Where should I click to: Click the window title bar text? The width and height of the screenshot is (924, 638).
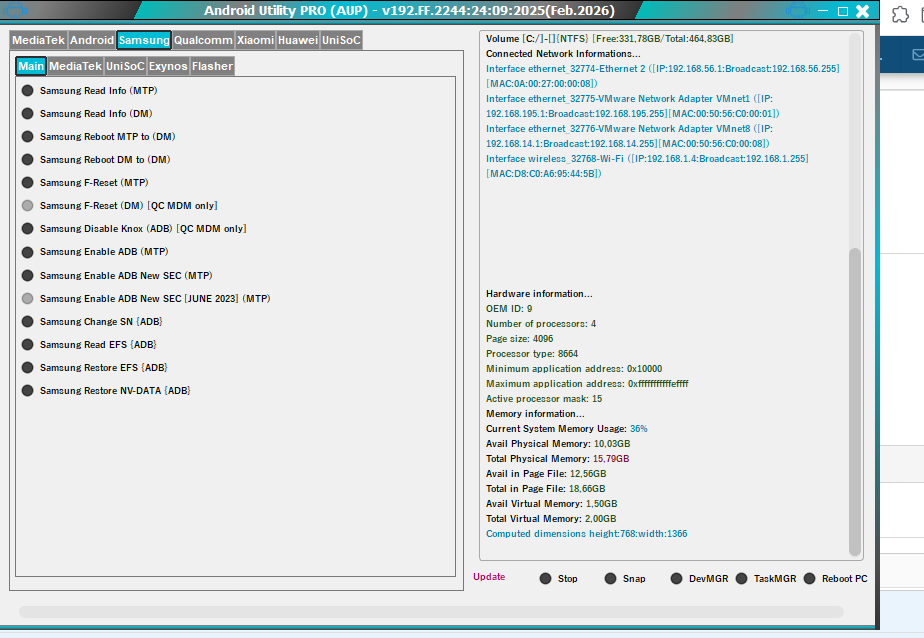tap(409, 11)
